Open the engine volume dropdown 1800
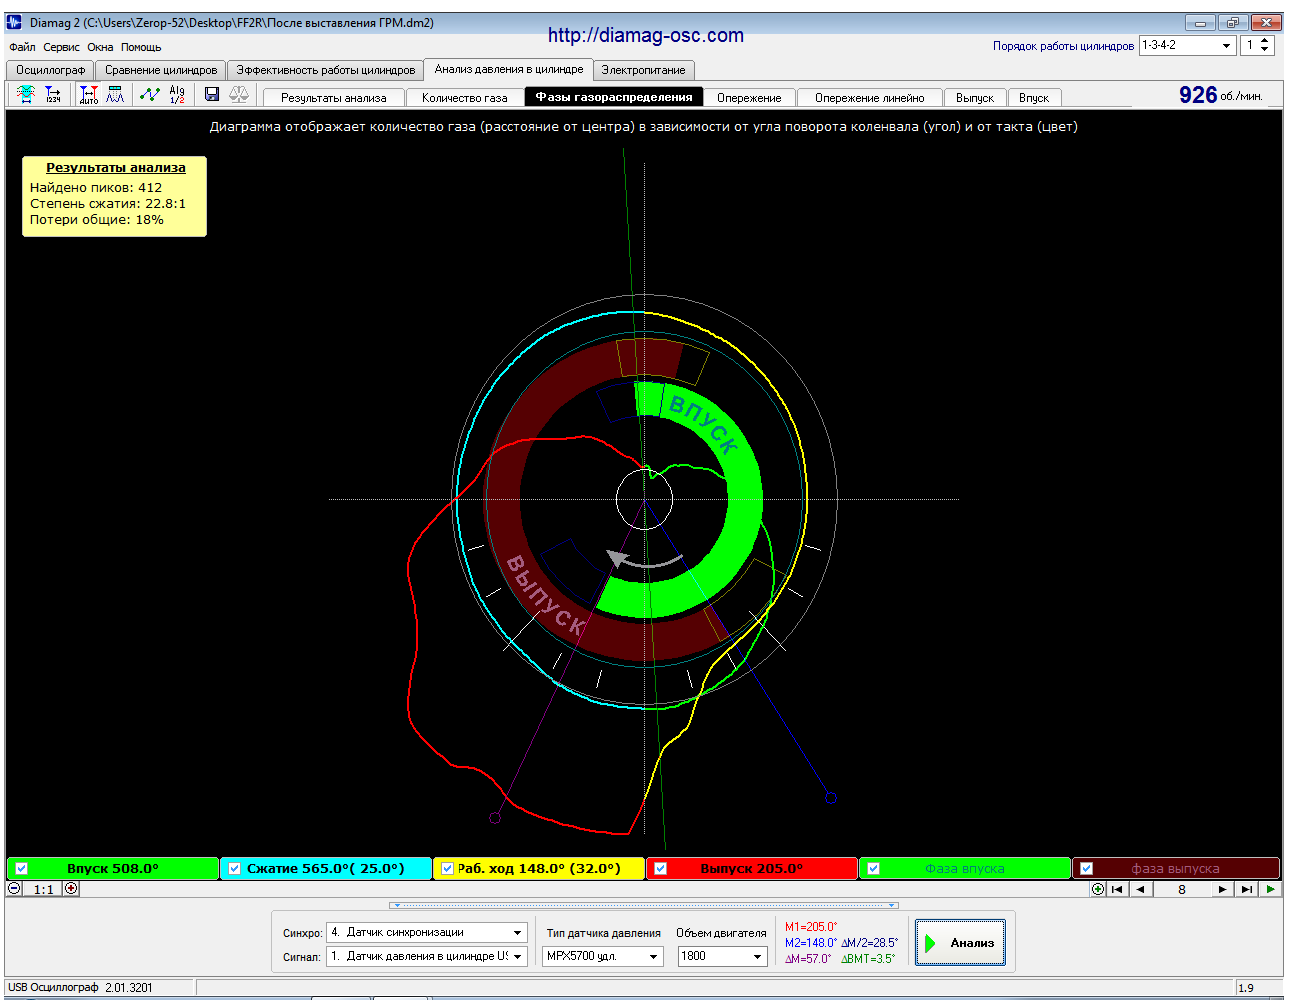Viewport: 1296px width, 1000px height. click(x=758, y=956)
